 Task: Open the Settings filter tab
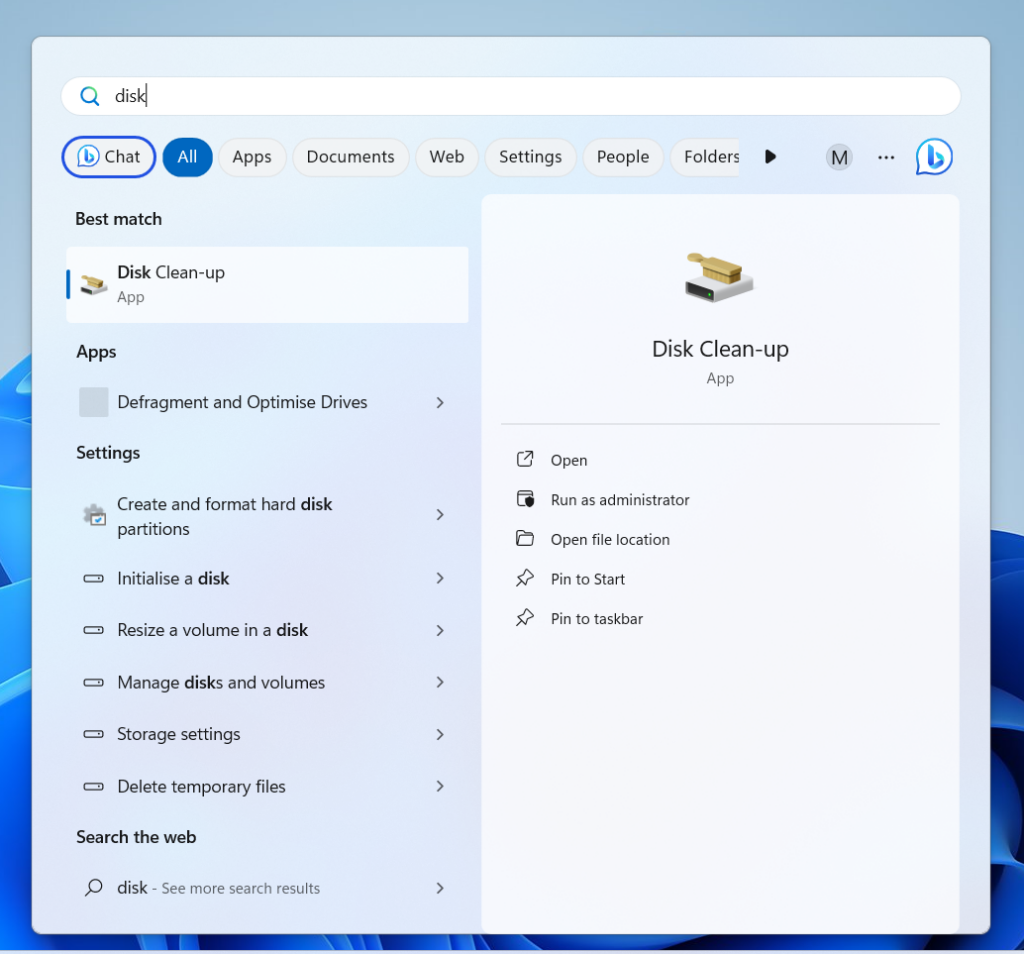(x=530, y=157)
